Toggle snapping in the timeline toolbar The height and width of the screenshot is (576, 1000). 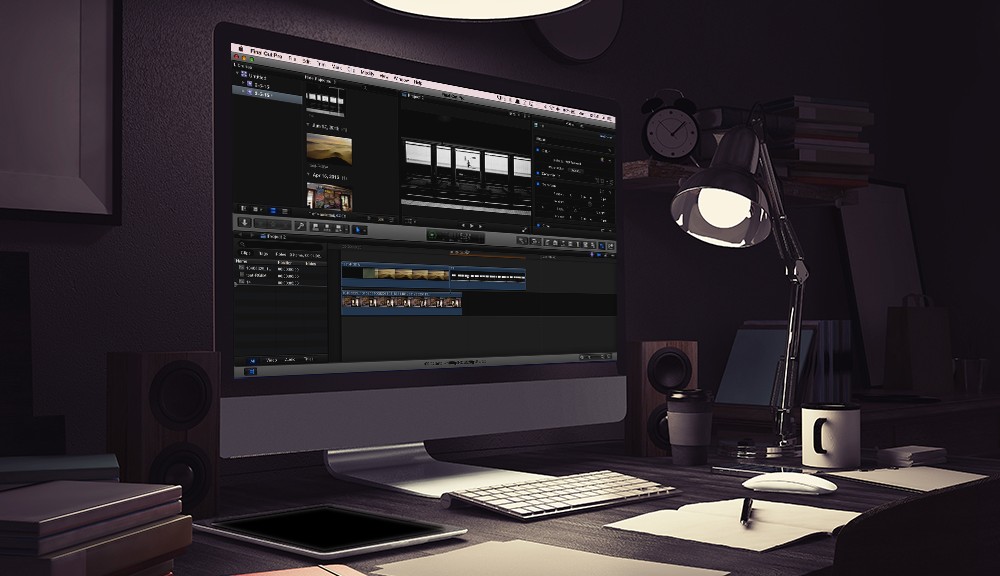pos(613,255)
